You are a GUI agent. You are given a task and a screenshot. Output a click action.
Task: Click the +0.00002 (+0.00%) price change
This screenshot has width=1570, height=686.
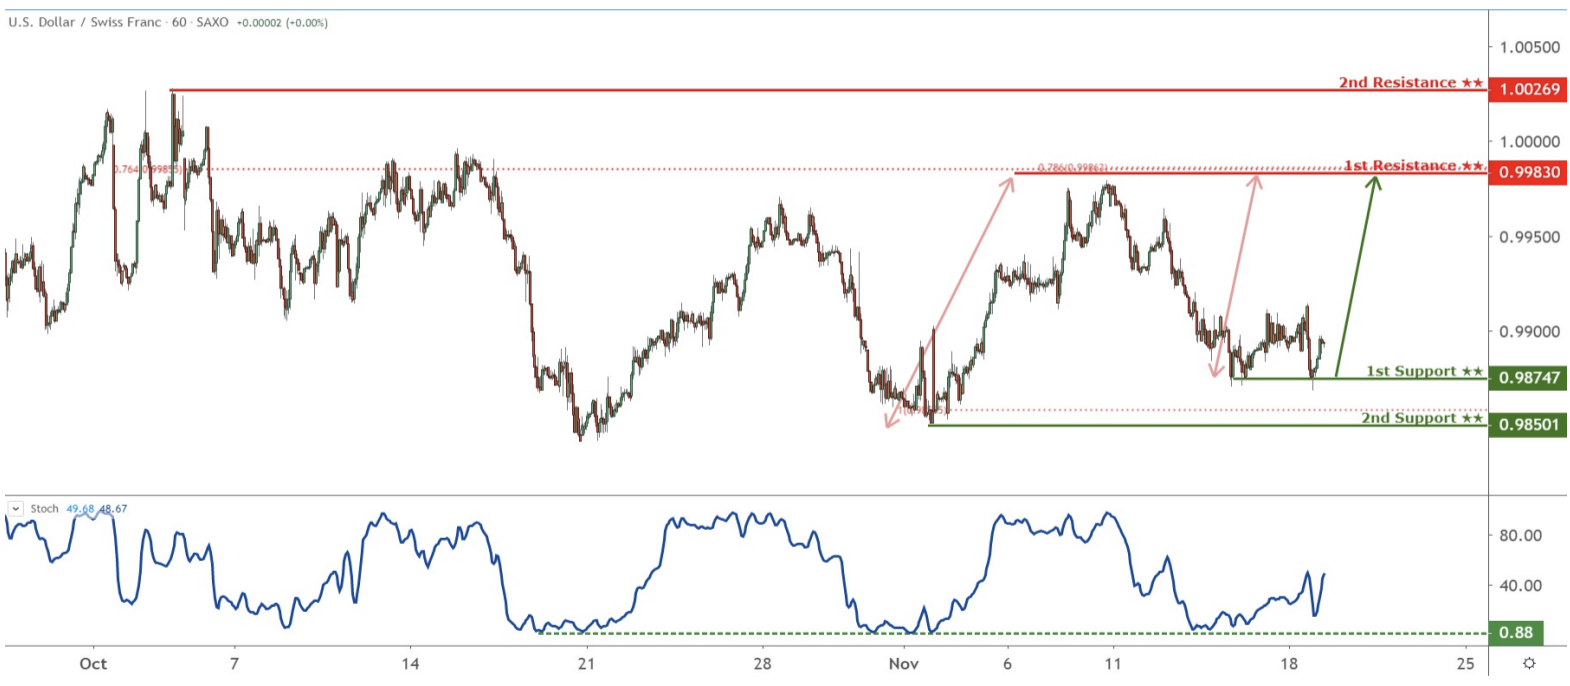tap(282, 22)
